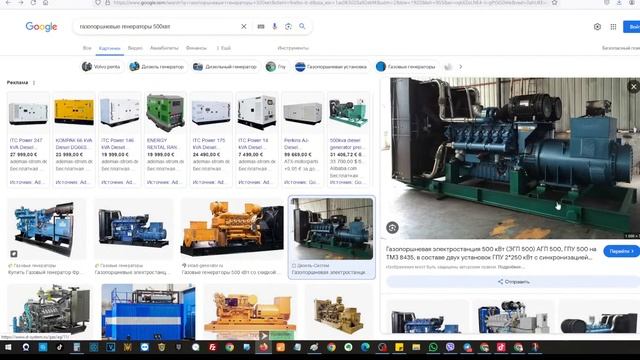Open Viber from the taskbar
The width and height of the screenshot is (640, 360).
pos(450,347)
